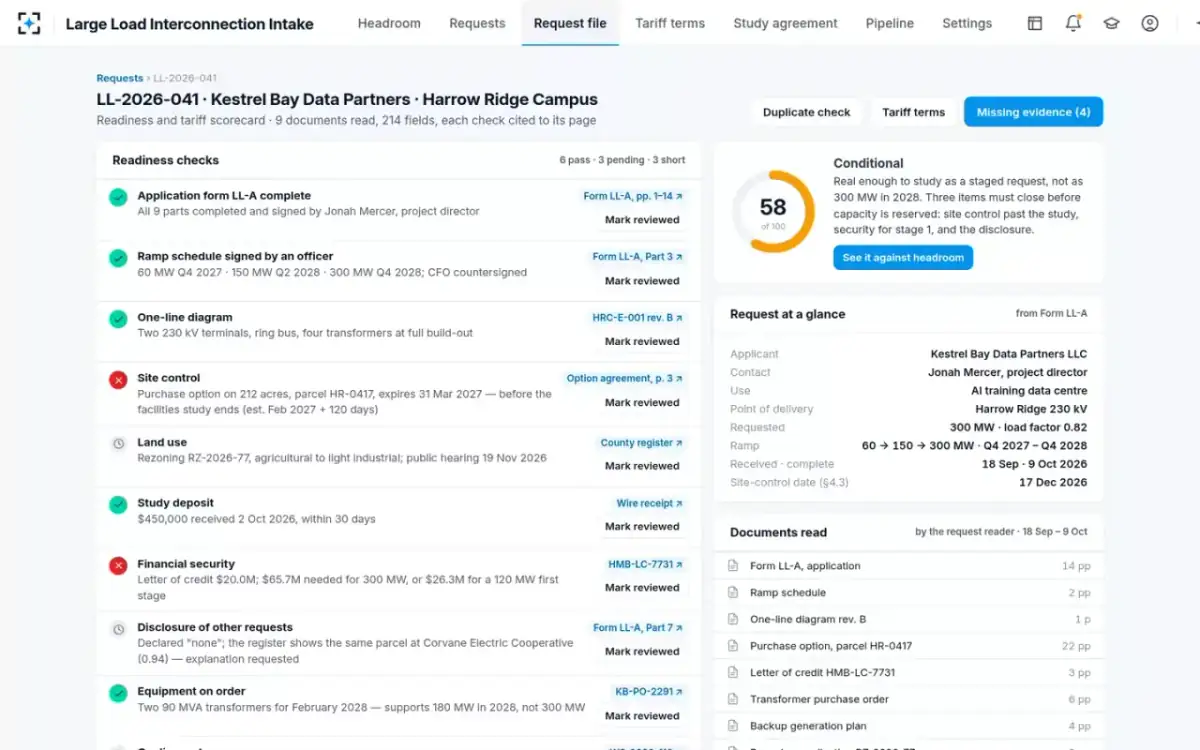
Task: Click the Site-control date value 17 Dec 2026
Action: pyautogui.click(x=1053, y=482)
